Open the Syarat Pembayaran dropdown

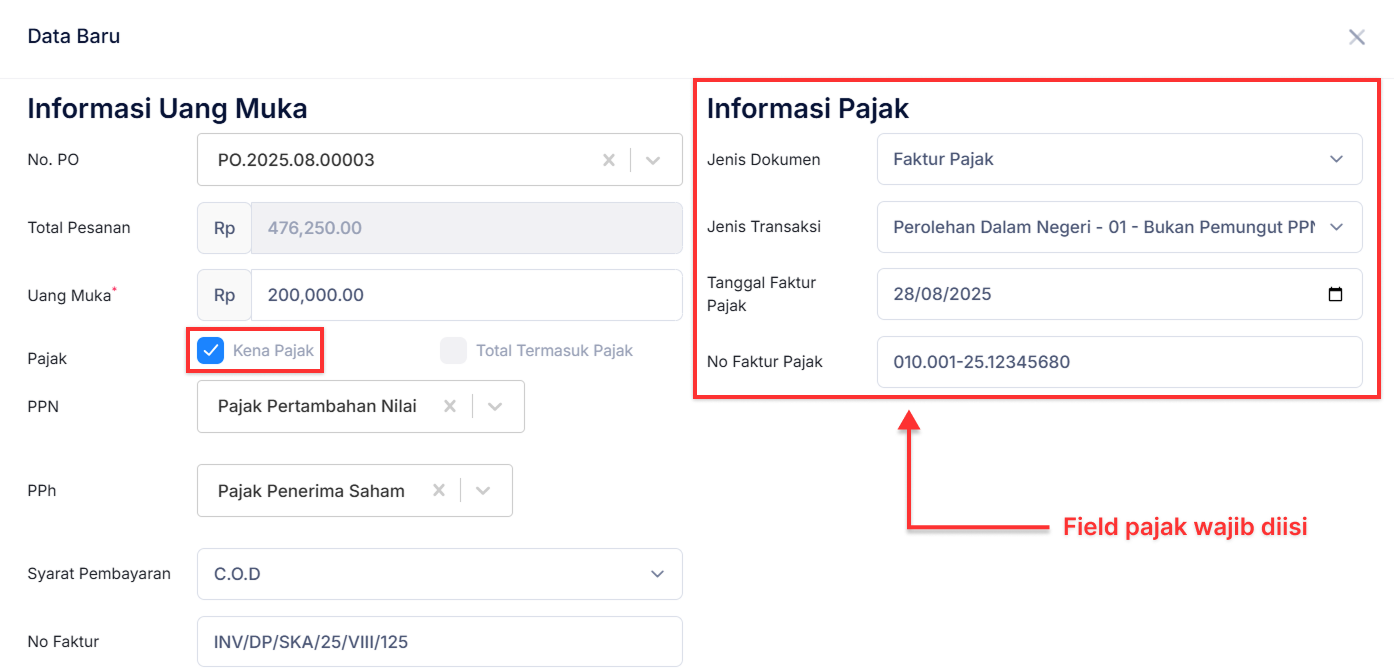(656, 573)
